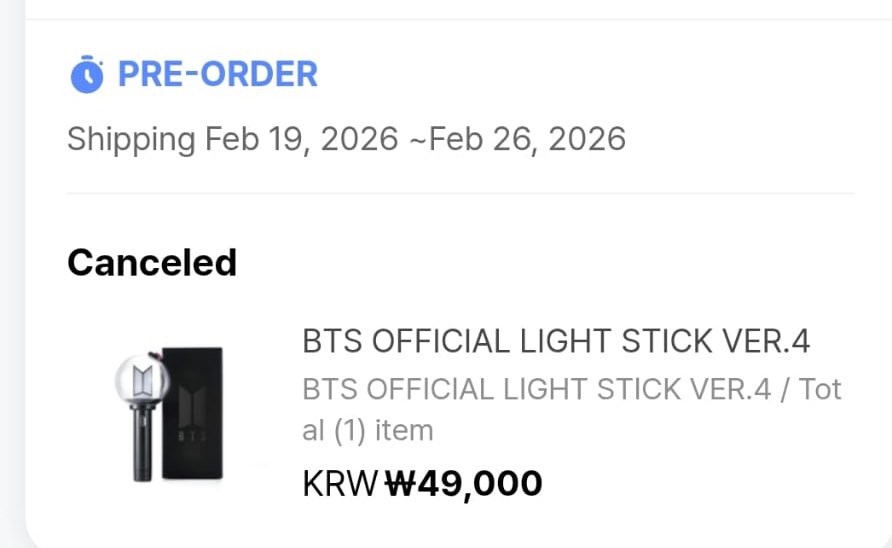Screen dimensions: 892x548
Task: Click the top border line above PRE-ORDER
Action: (x=459, y=19)
